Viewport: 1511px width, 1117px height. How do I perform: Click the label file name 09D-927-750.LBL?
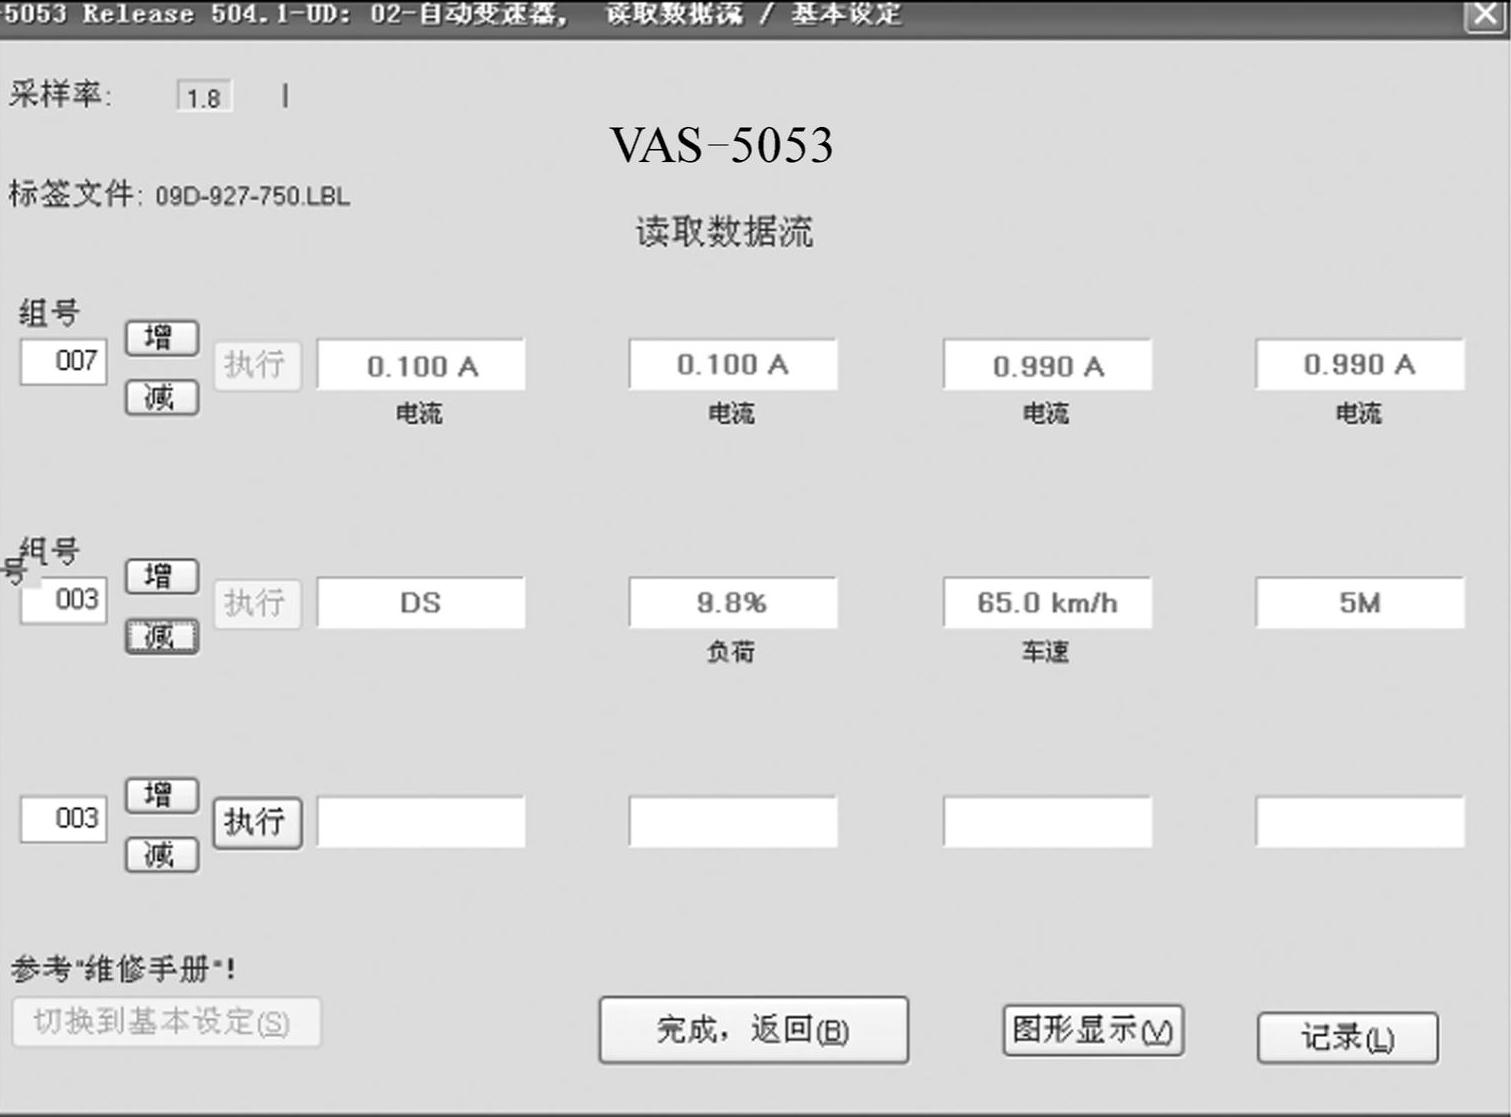click(253, 196)
